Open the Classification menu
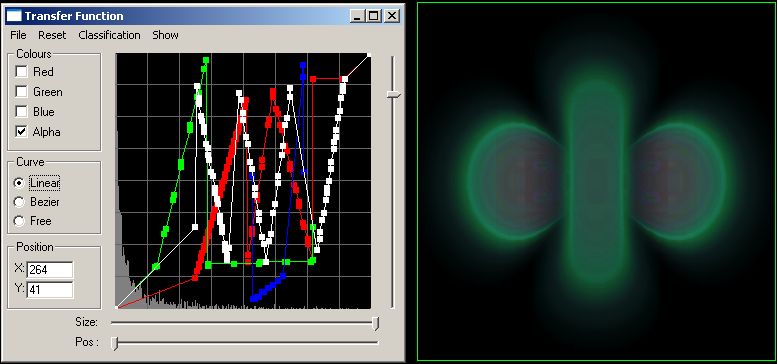This screenshot has height=364, width=778. [x=109, y=35]
